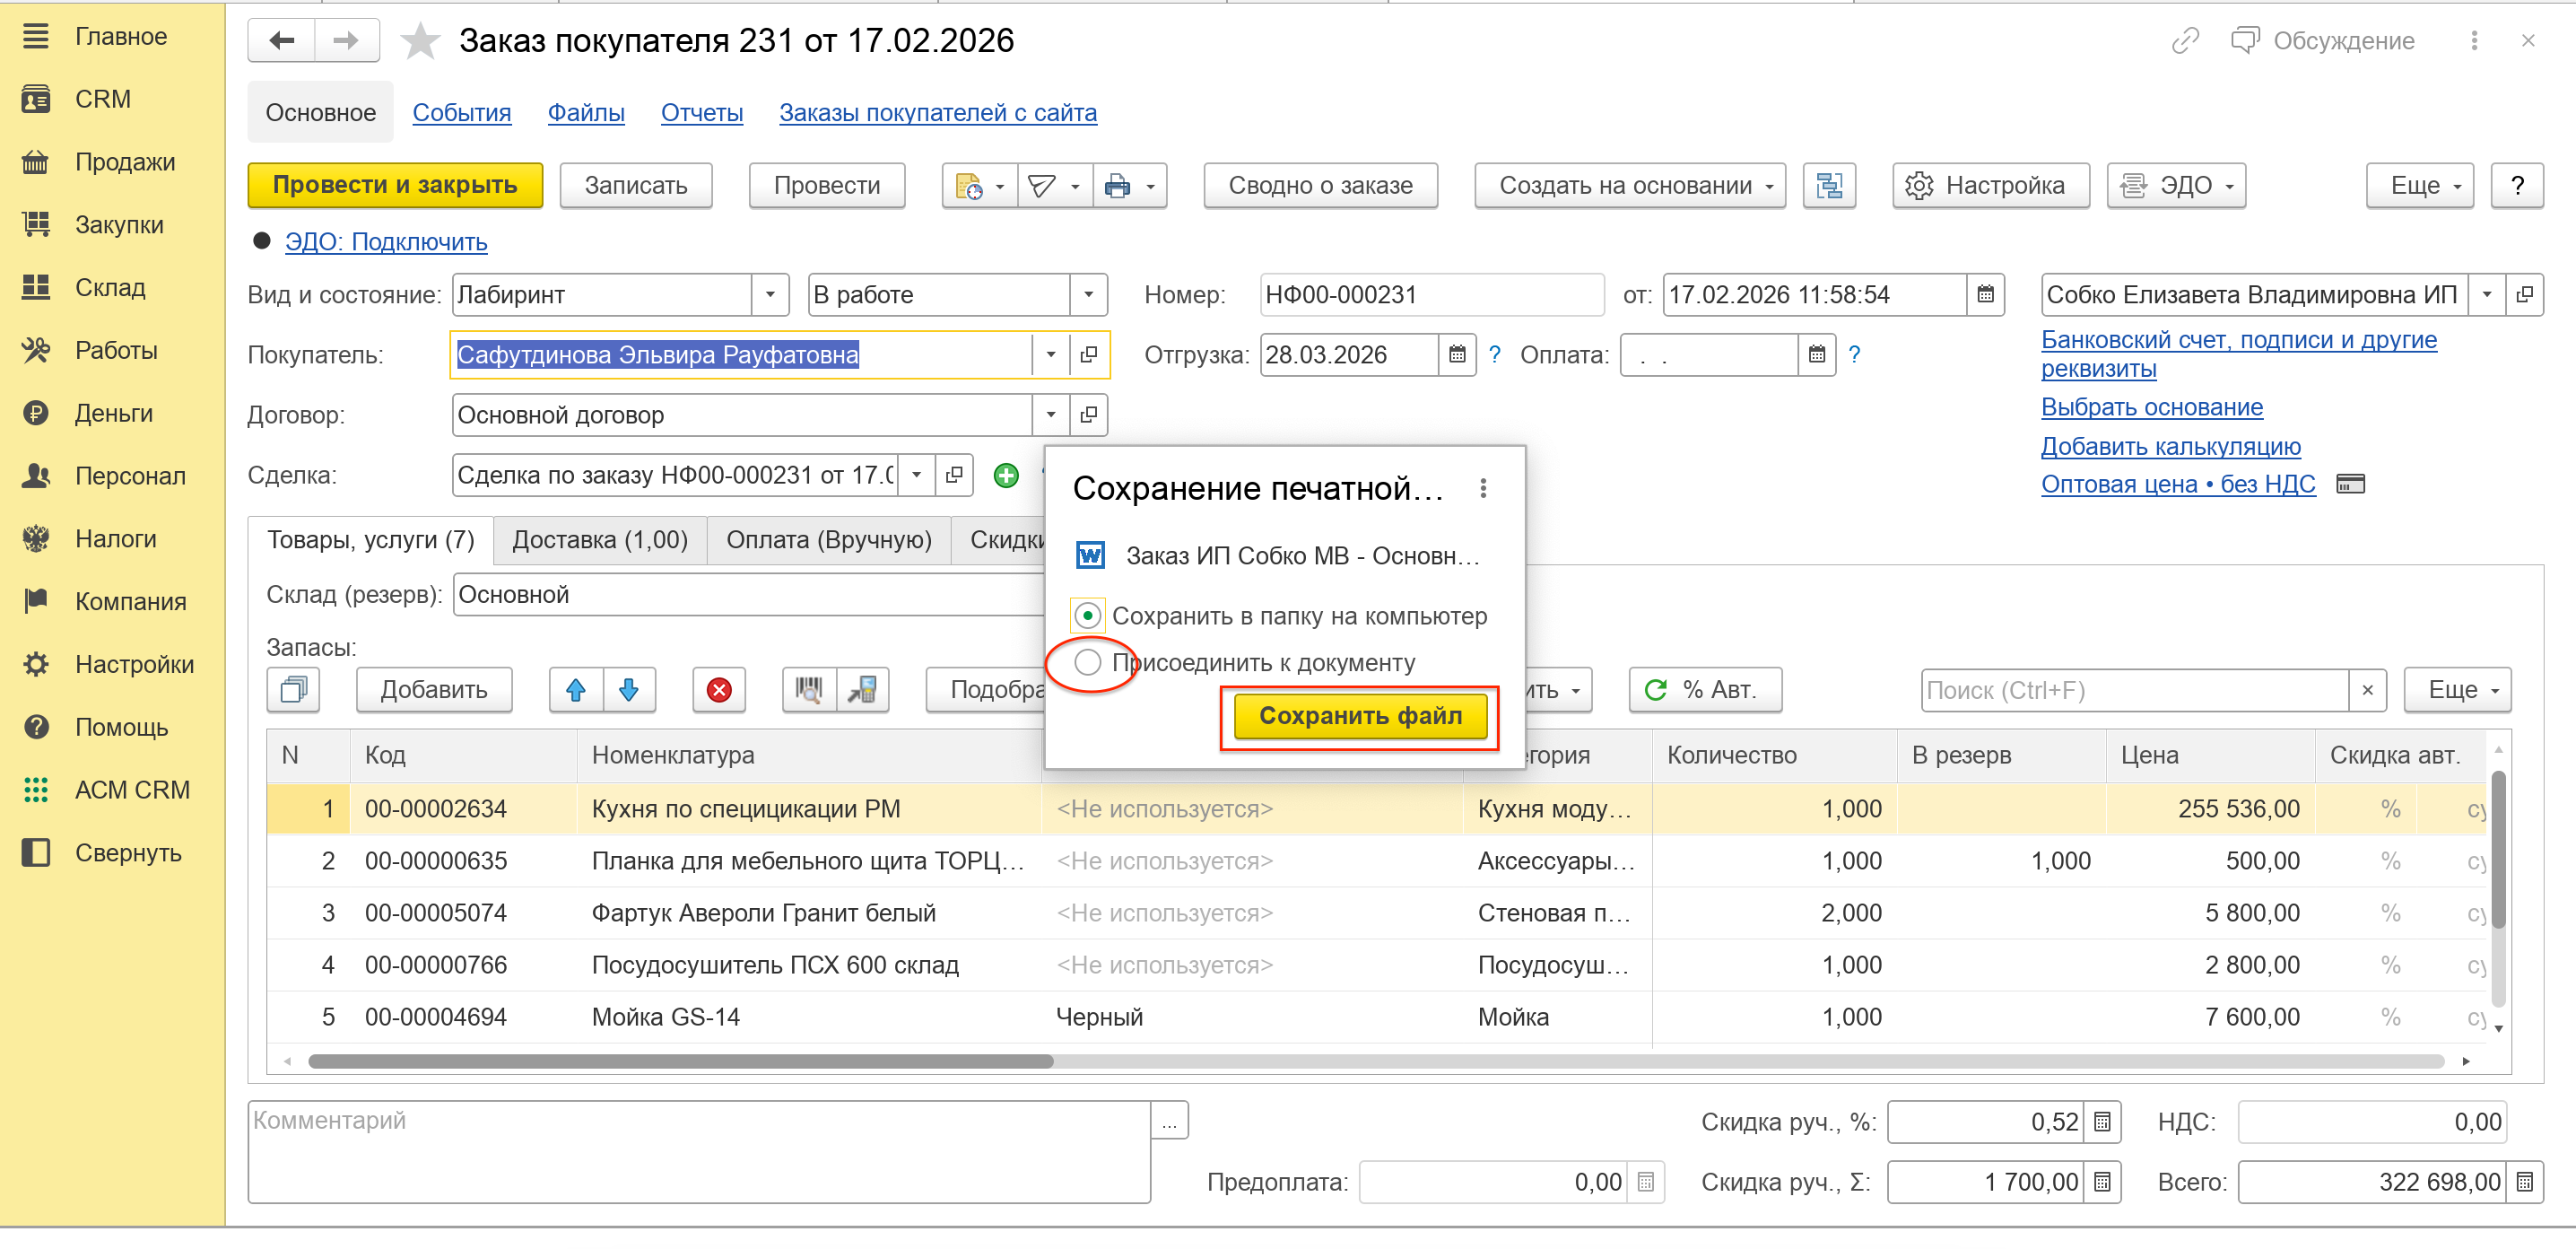
Task: Expand Создать на основании dropdown
Action: (1629, 186)
